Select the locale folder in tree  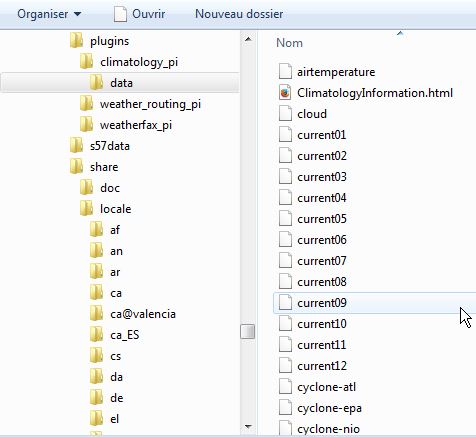tap(115, 209)
